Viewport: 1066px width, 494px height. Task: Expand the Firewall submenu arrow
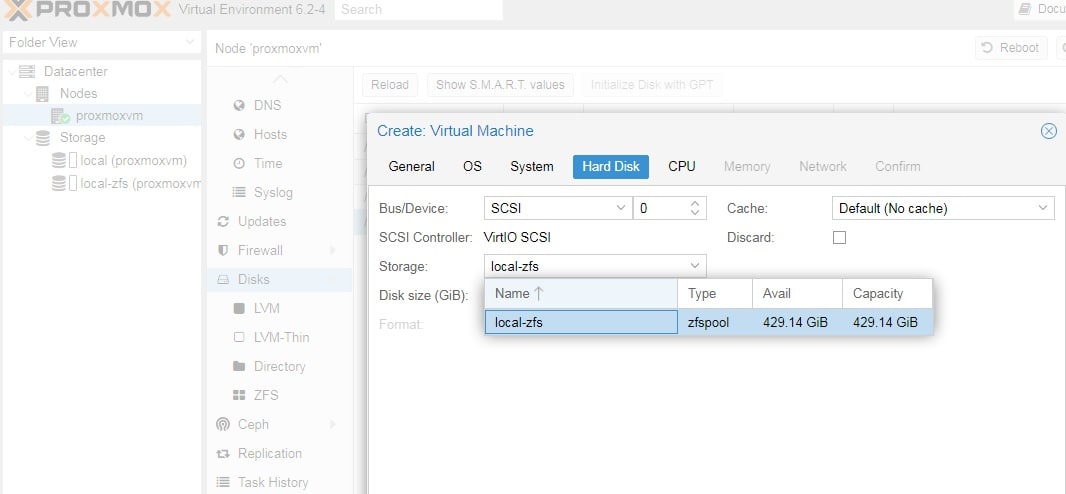pyautogui.click(x=333, y=251)
